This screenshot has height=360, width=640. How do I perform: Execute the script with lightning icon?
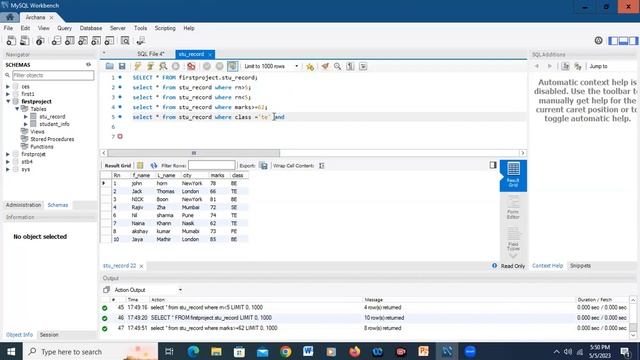[x=138, y=66]
